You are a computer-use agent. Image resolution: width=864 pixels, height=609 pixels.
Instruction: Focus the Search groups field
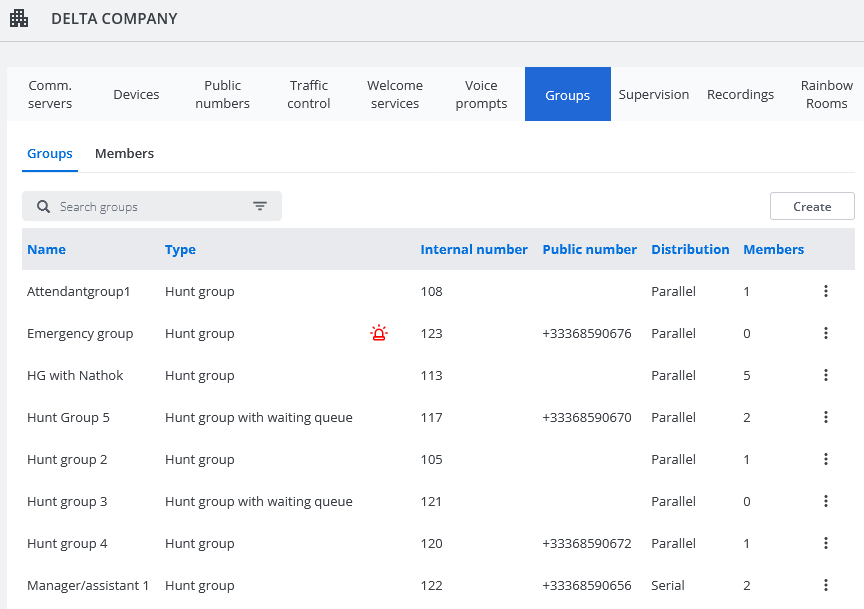click(152, 206)
